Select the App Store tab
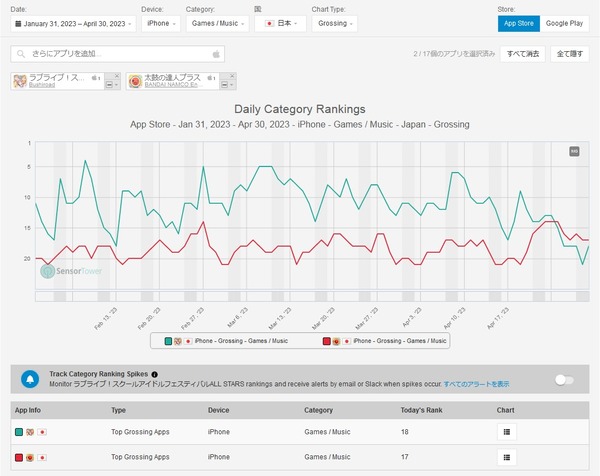Screen dimensions: 600x476 coord(518,24)
